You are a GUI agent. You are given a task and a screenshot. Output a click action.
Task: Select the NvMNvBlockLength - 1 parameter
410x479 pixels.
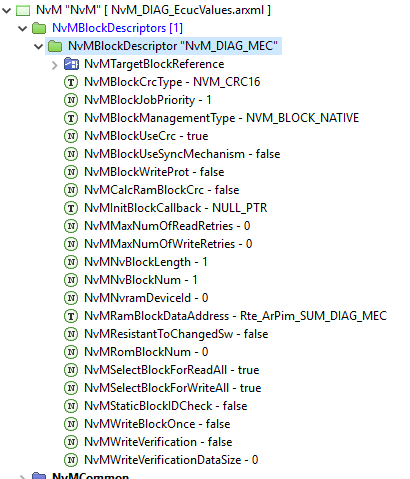tap(146, 262)
